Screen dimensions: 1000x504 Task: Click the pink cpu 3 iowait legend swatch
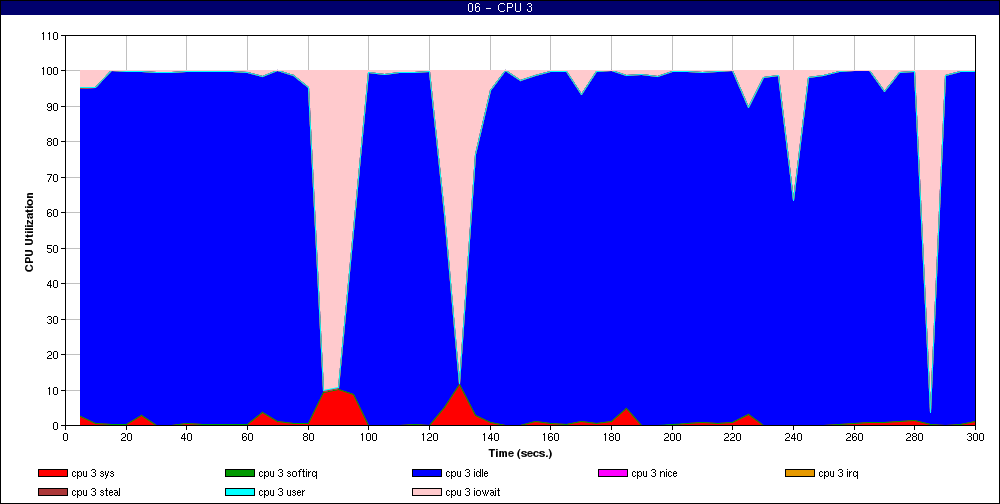coord(427,493)
